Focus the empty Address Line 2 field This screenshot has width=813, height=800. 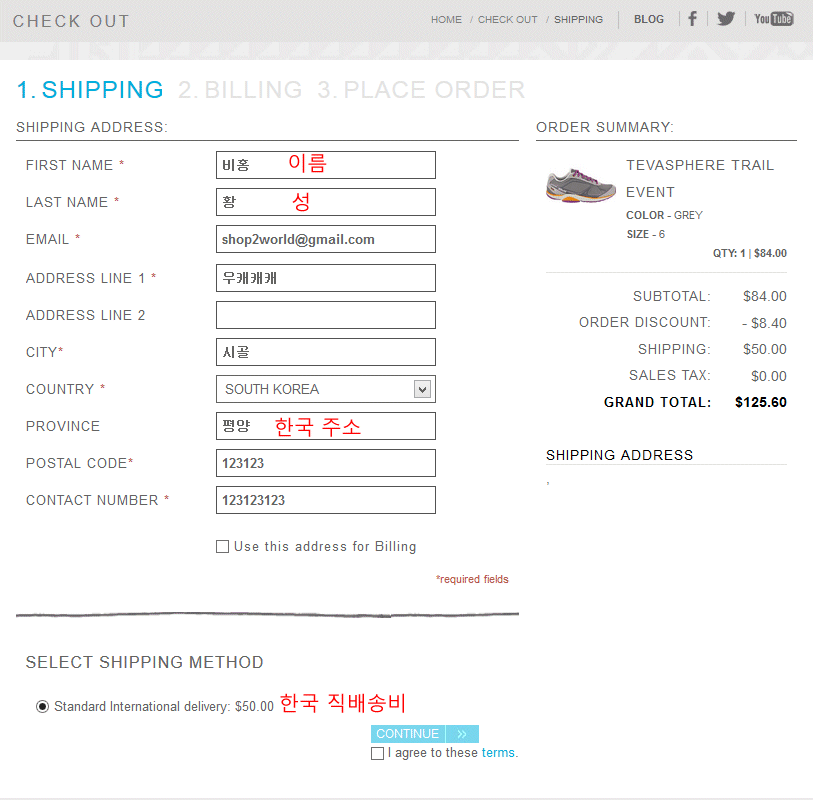[325, 315]
